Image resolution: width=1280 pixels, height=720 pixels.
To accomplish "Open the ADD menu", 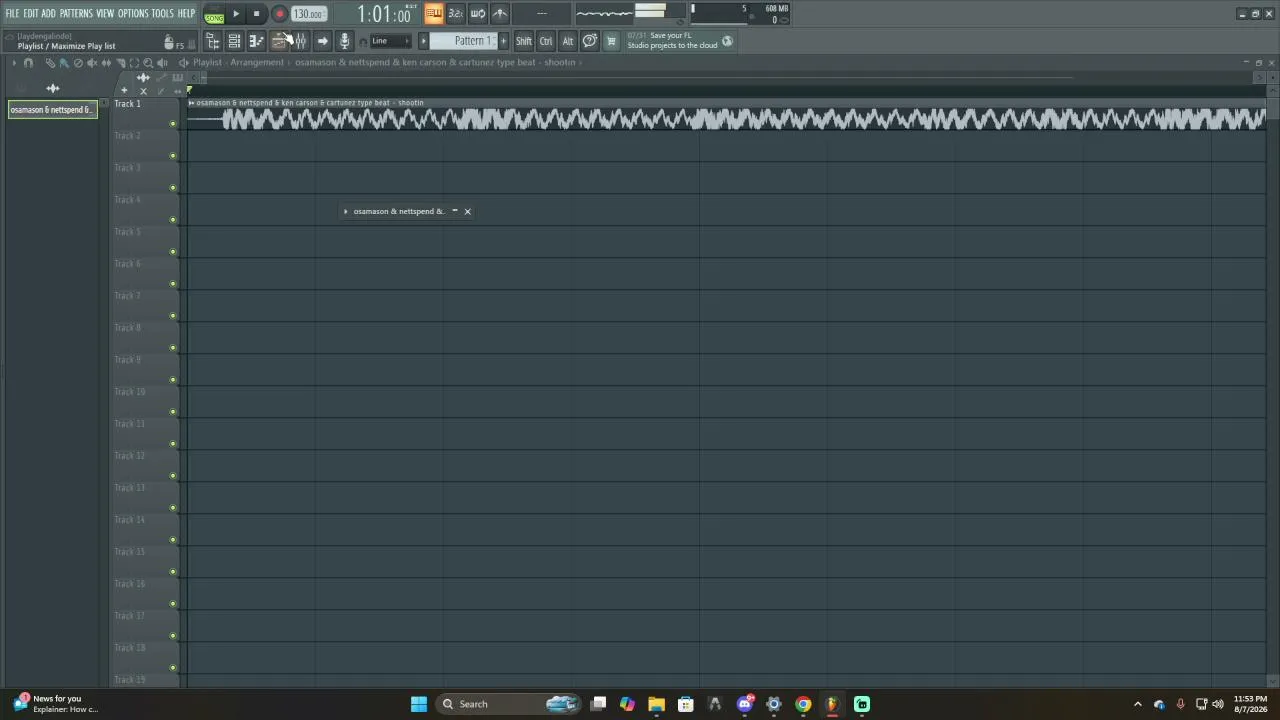I will pyautogui.click(x=48, y=13).
